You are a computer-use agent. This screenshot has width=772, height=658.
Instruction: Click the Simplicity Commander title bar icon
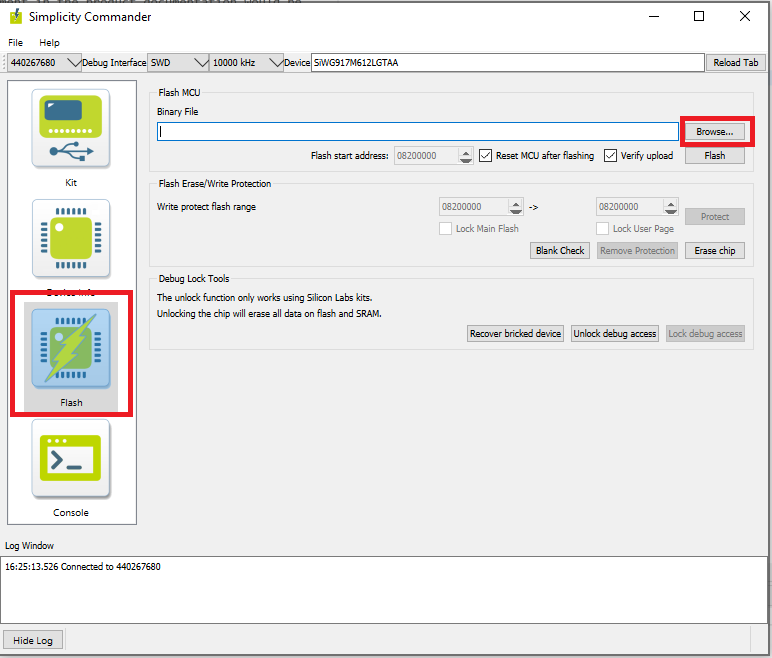16,17
